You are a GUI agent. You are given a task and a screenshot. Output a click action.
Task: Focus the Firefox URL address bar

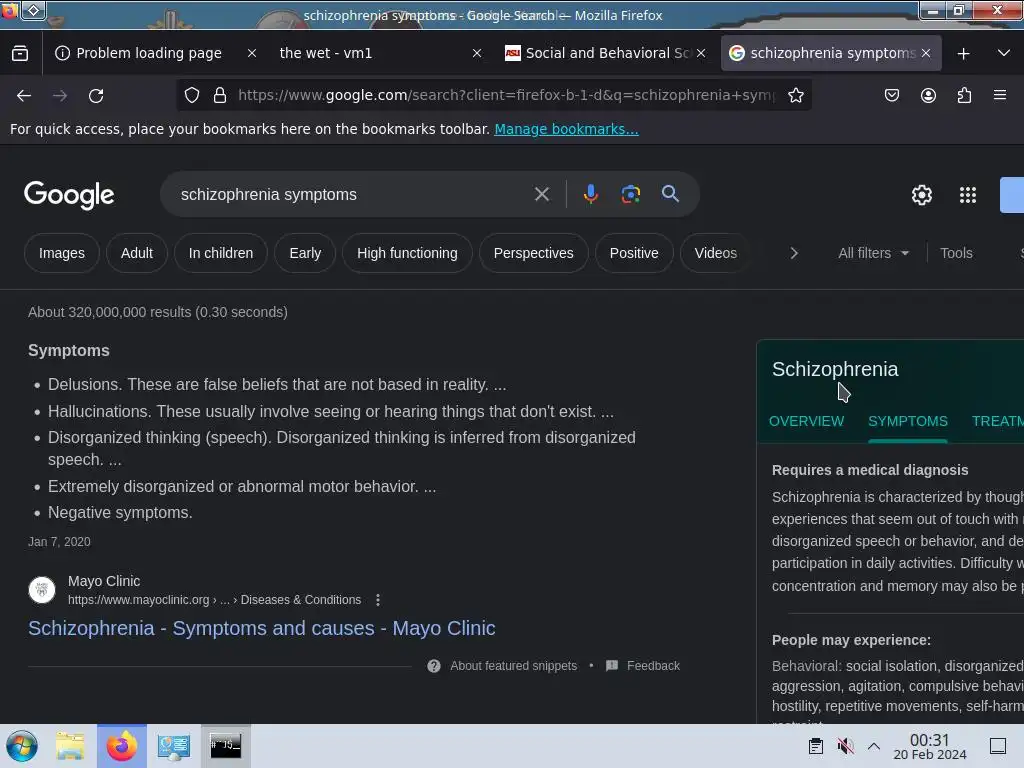(x=505, y=95)
